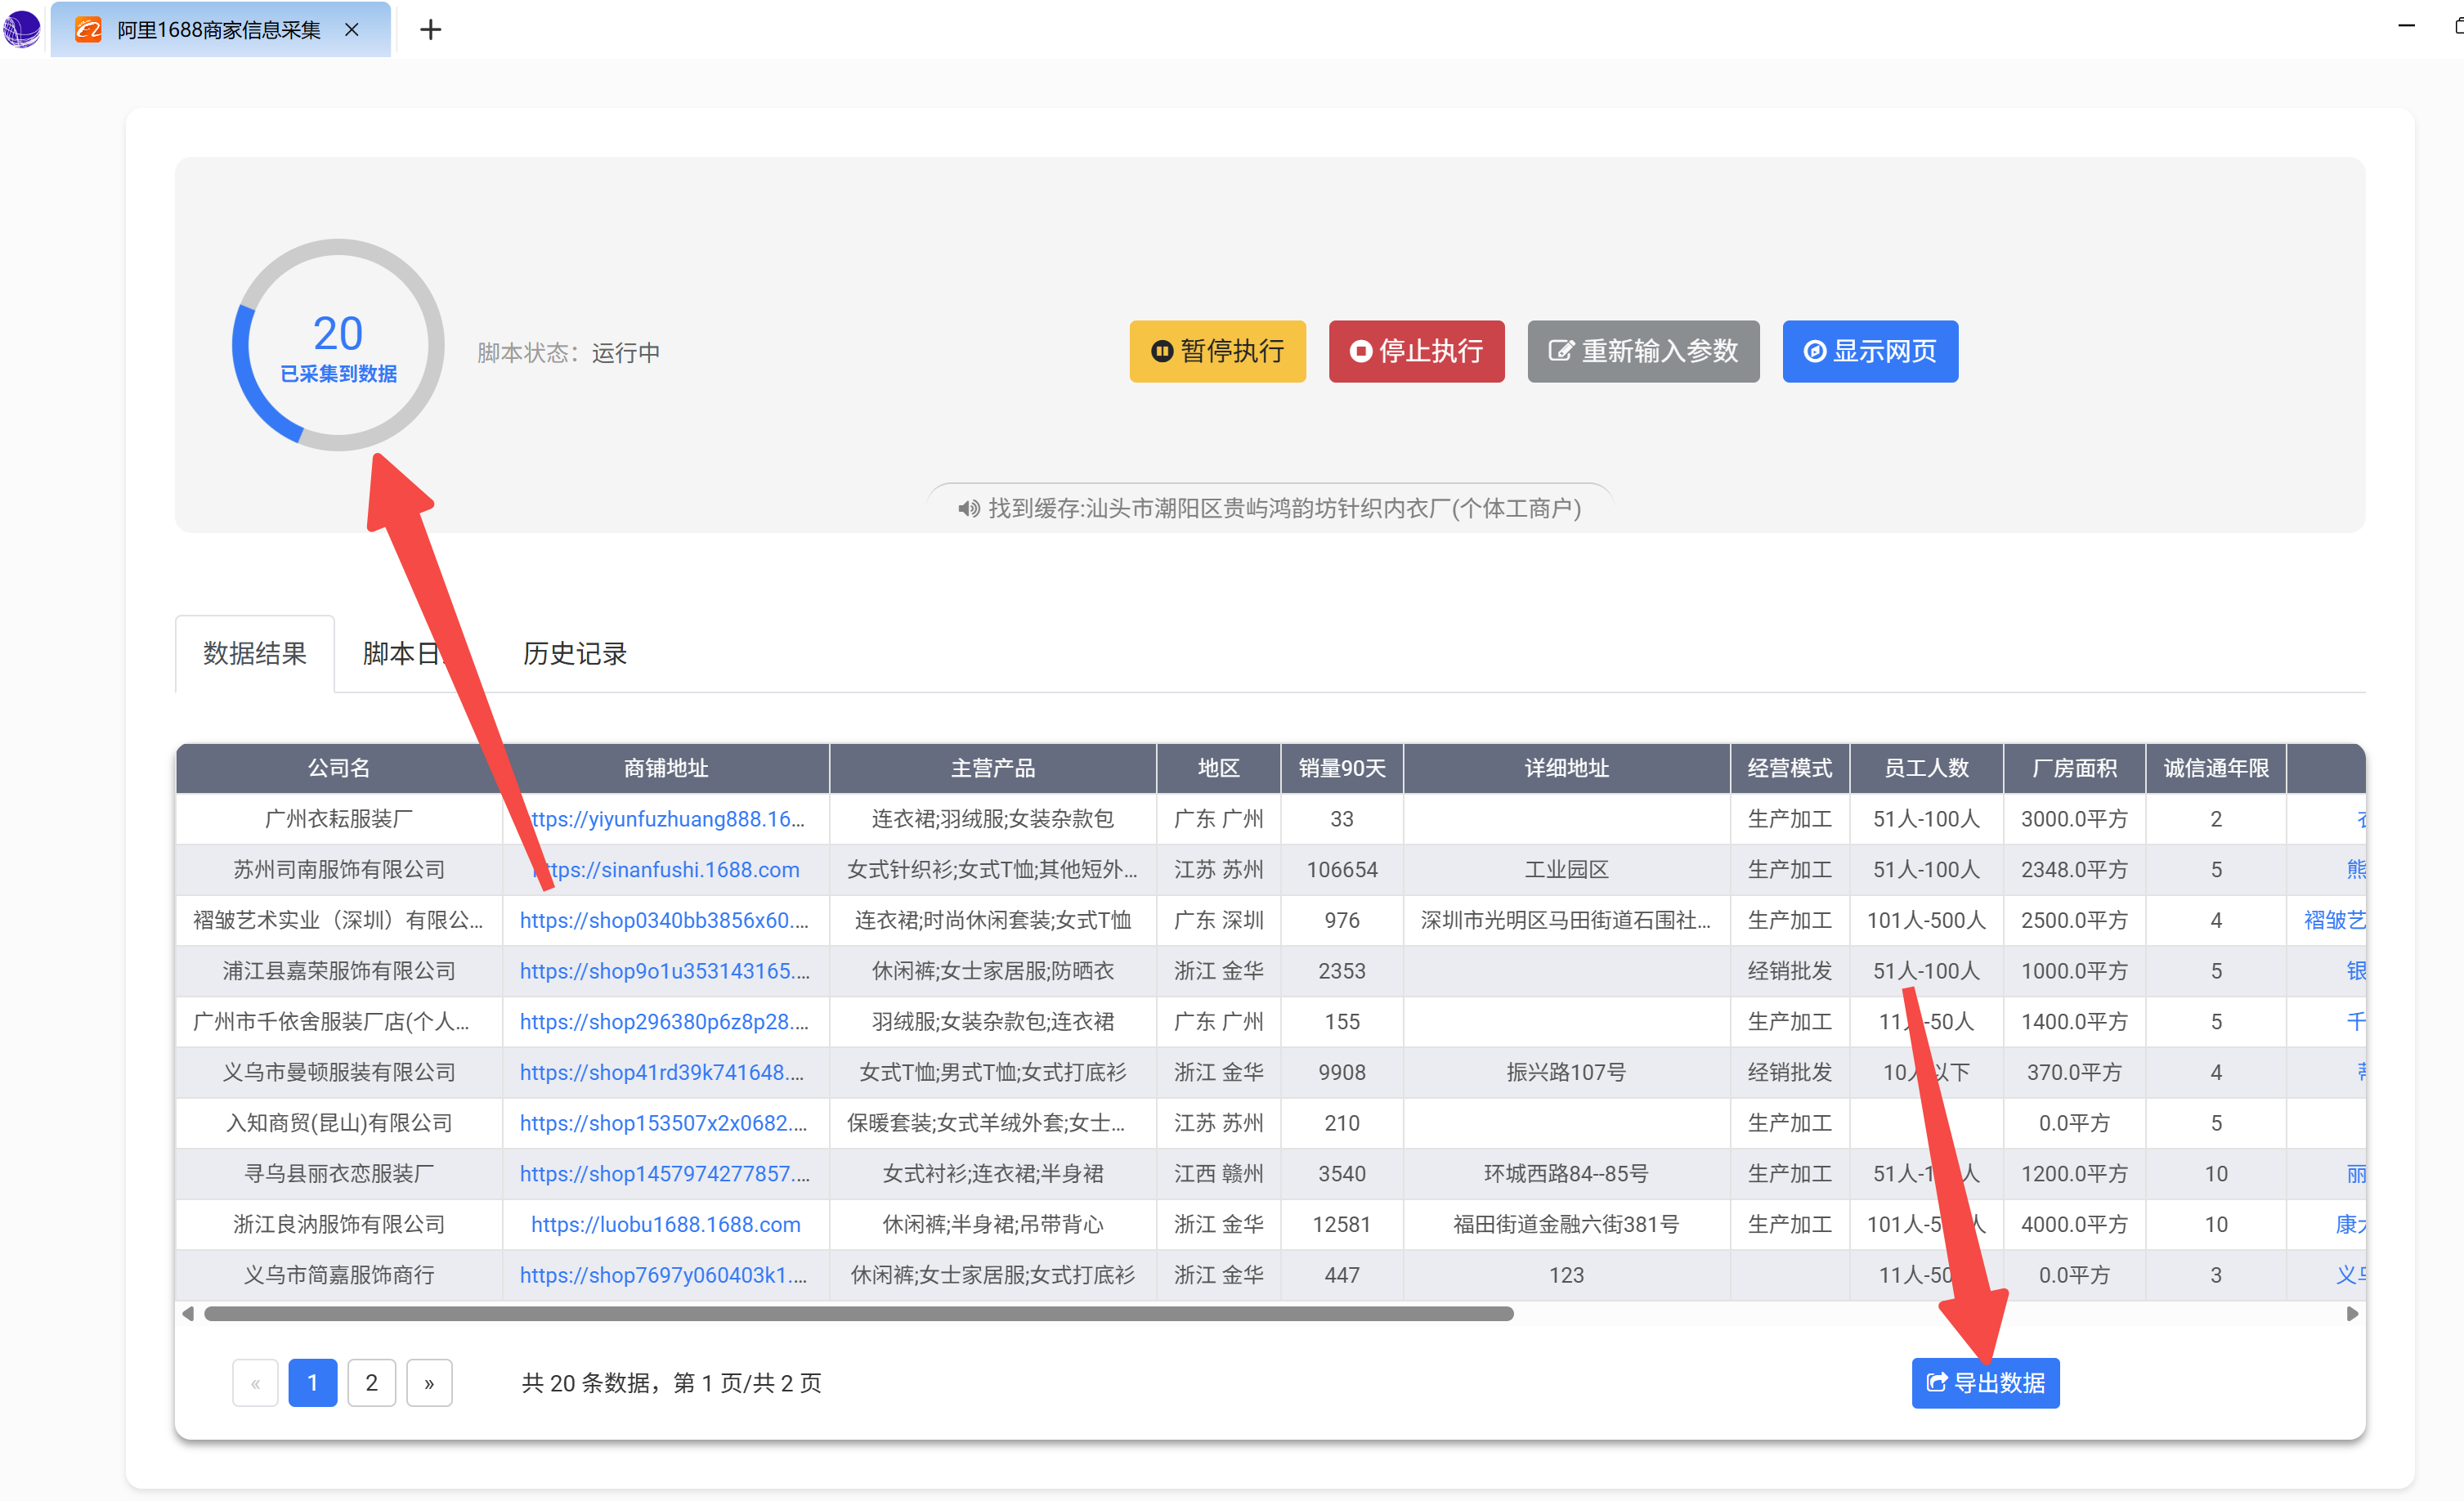Click the 共 20 条数据 pagination summary
The width and height of the screenshot is (2464, 1501).
click(x=671, y=1383)
